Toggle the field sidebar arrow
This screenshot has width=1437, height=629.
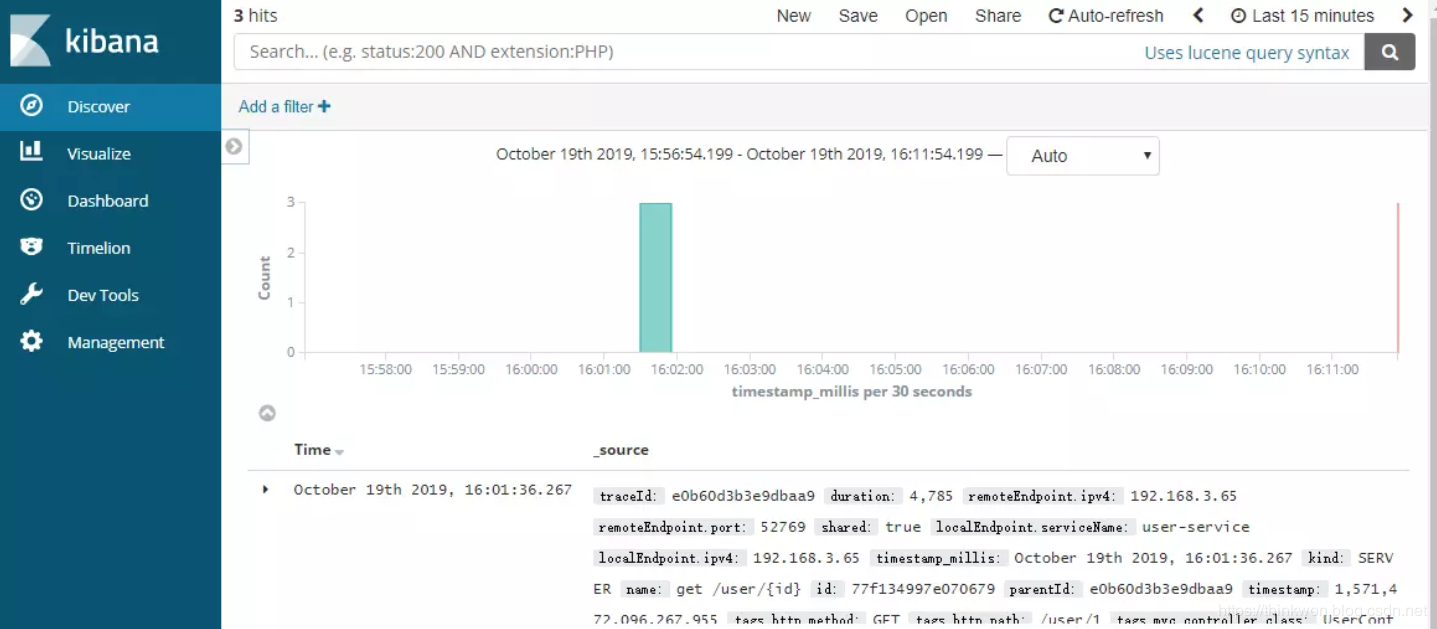click(234, 147)
